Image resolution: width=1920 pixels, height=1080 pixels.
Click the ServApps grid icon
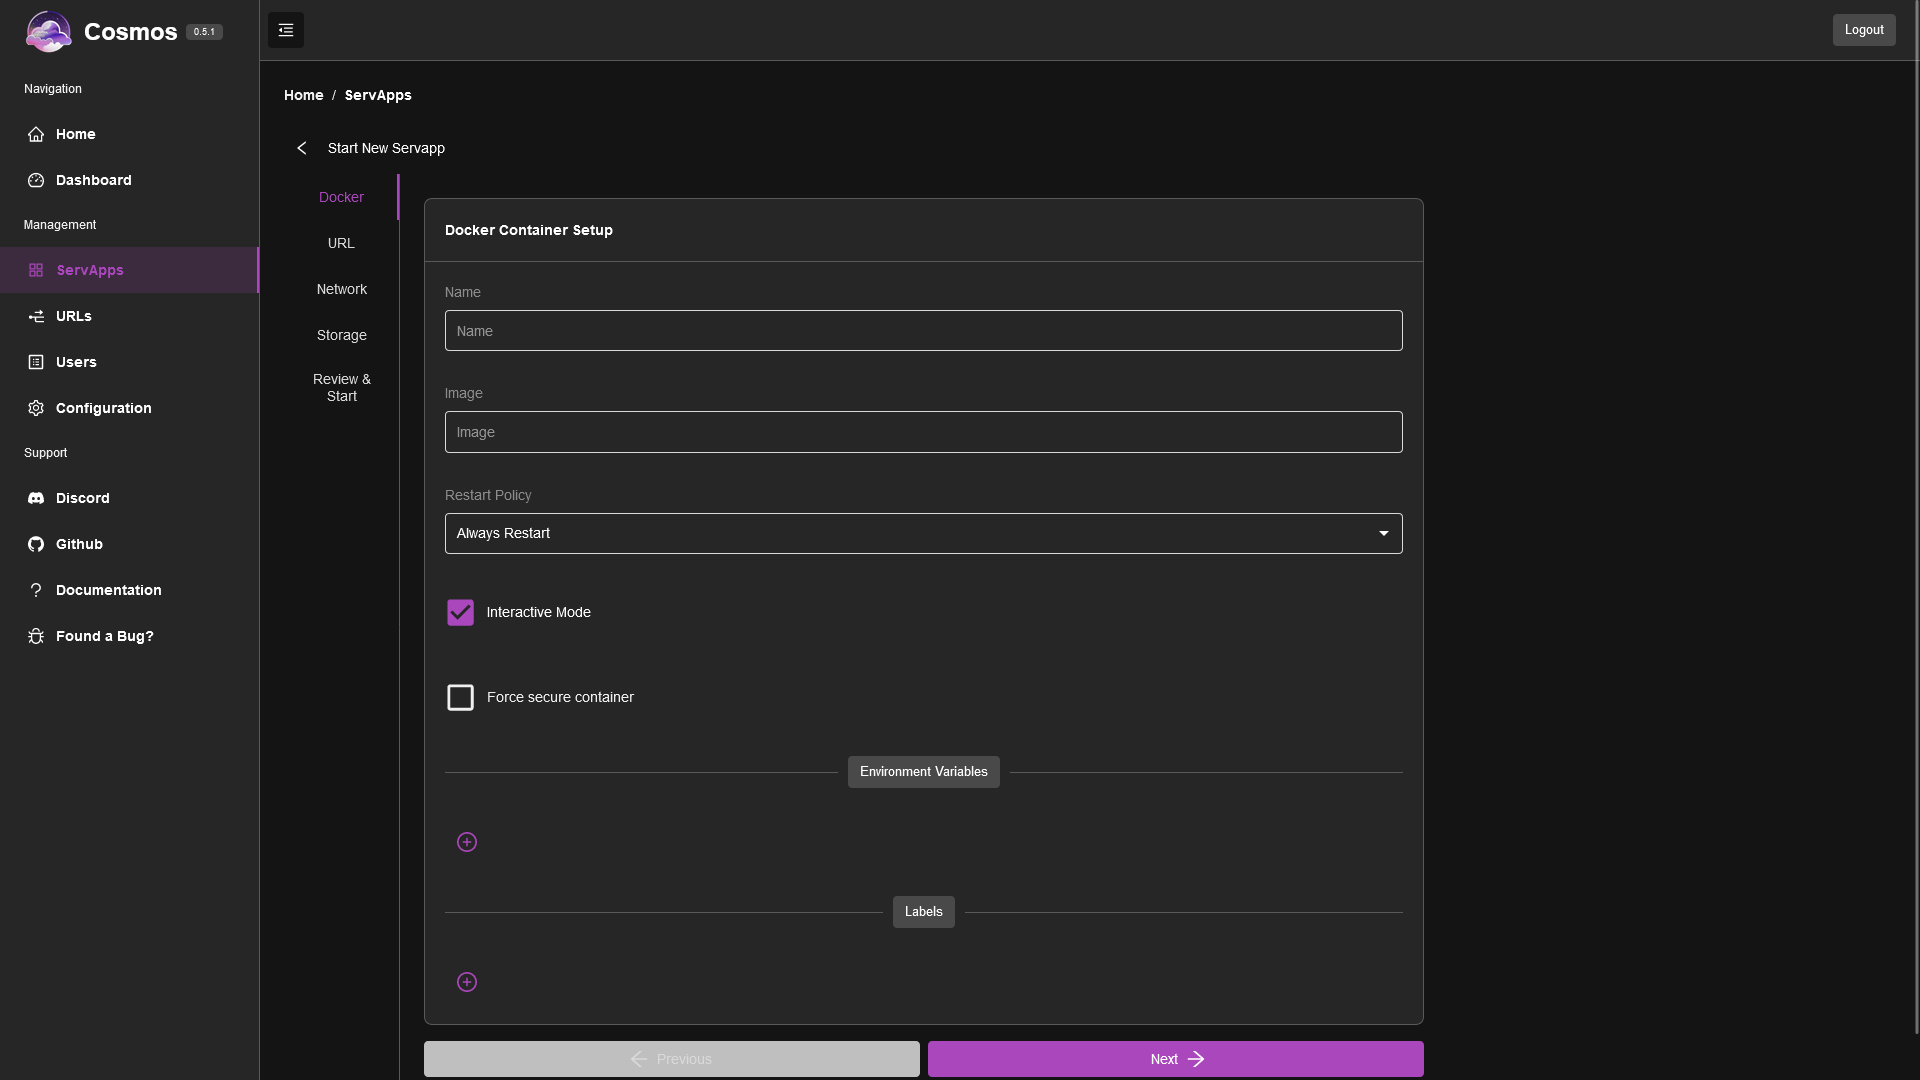(36, 270)
